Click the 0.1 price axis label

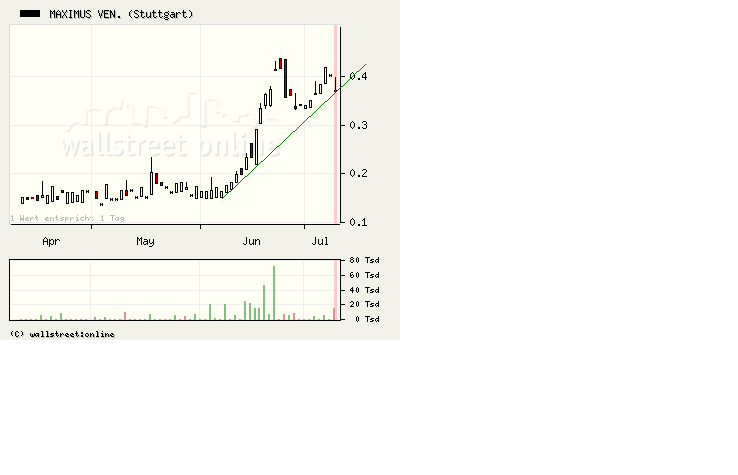[358, 221]
